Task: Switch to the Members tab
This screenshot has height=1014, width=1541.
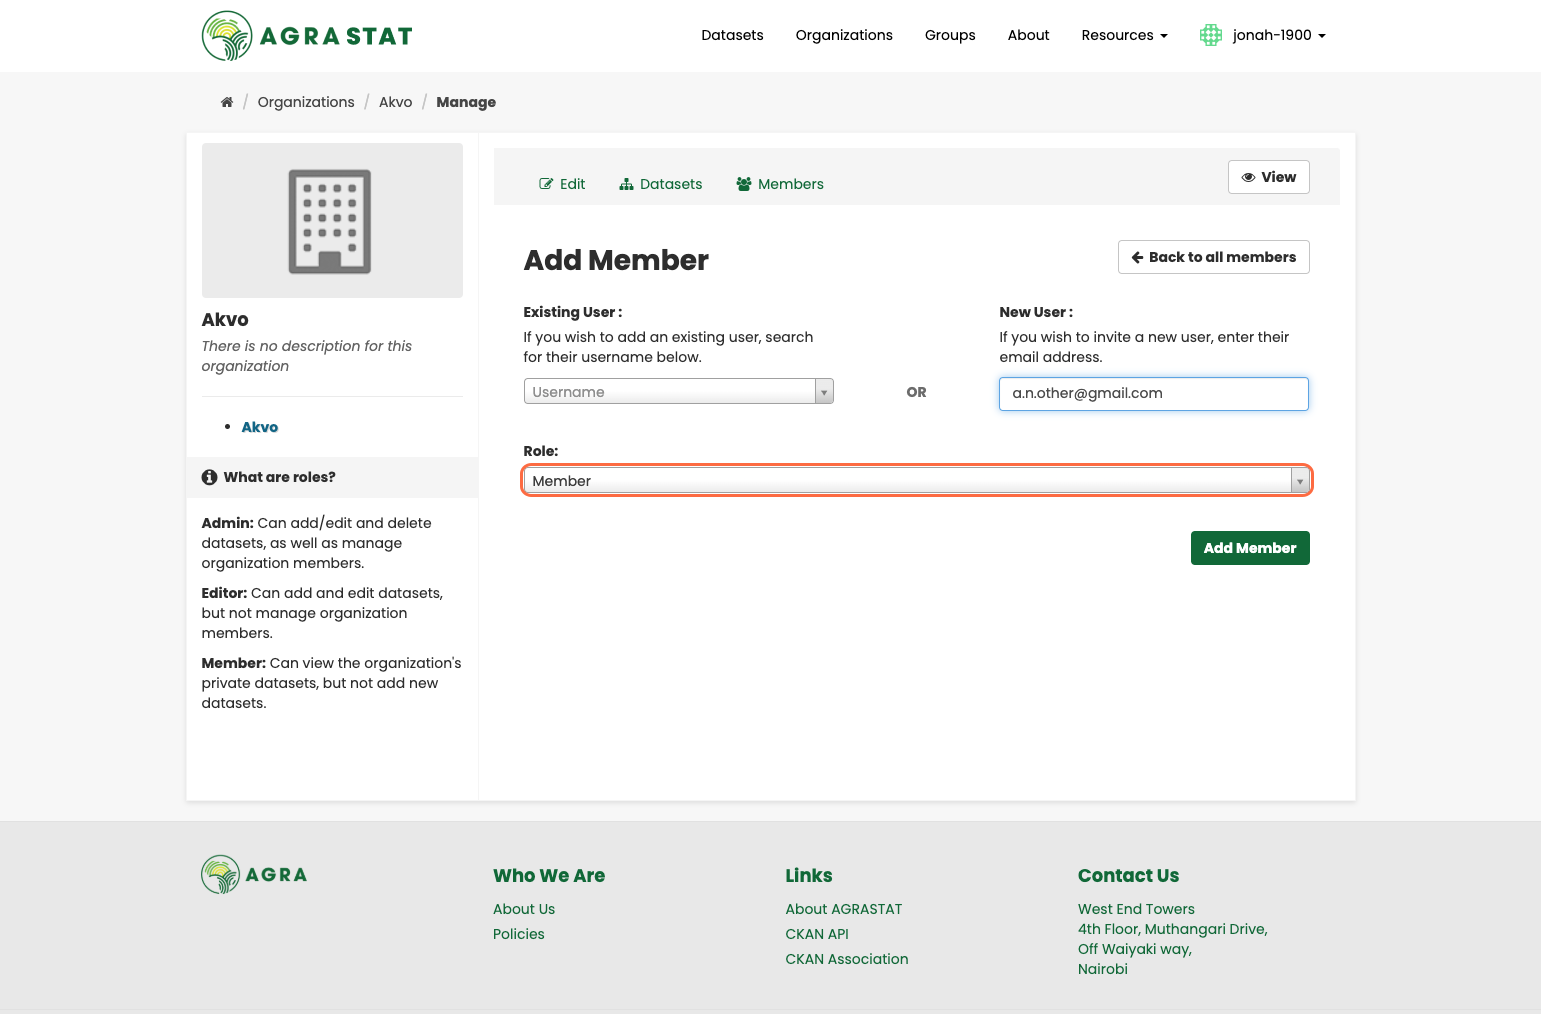Action: [780, 184]
